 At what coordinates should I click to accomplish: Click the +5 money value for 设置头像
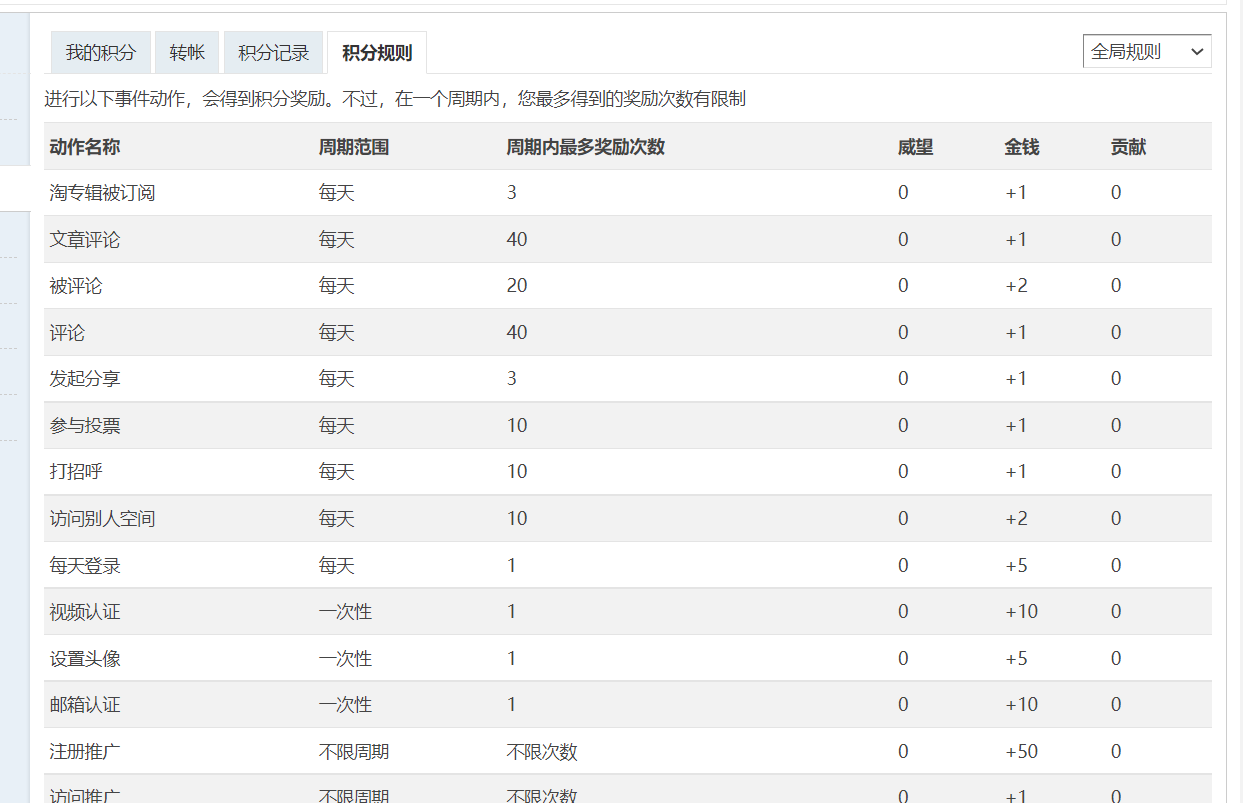(x=1016, y=659)
